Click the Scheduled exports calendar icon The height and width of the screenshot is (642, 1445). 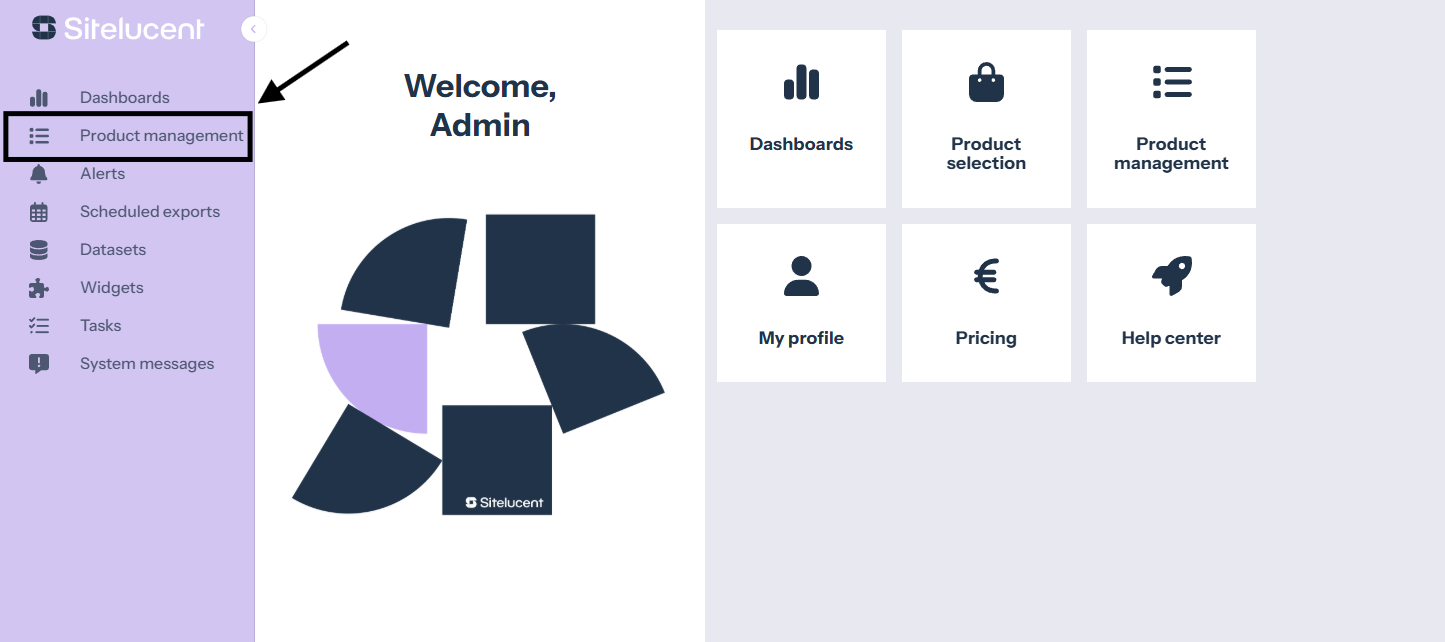[39, 212]
